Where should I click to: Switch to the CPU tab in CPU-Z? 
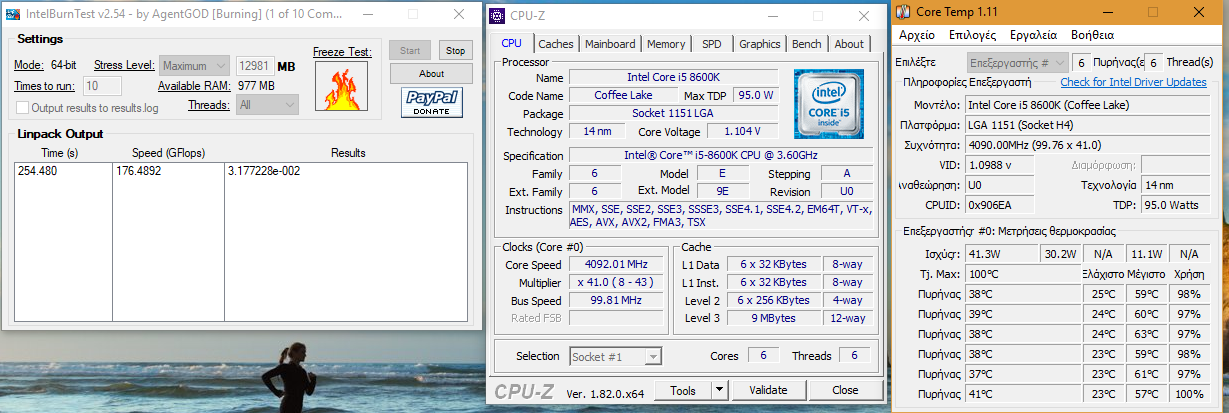[x=512, y=43]
